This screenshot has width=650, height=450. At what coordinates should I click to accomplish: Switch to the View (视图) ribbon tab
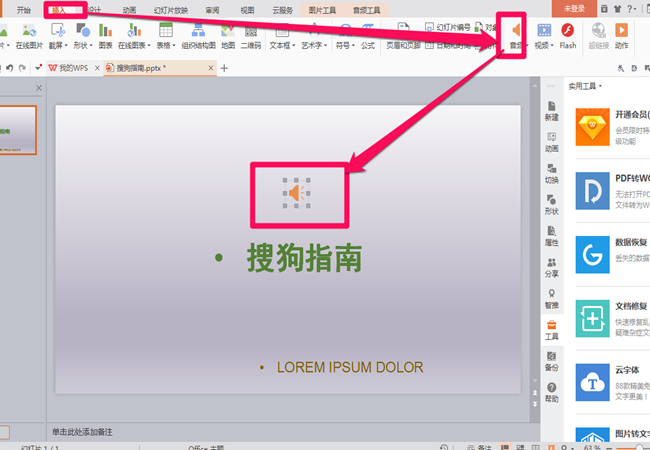pyautogui.click(x=247, y=10)
